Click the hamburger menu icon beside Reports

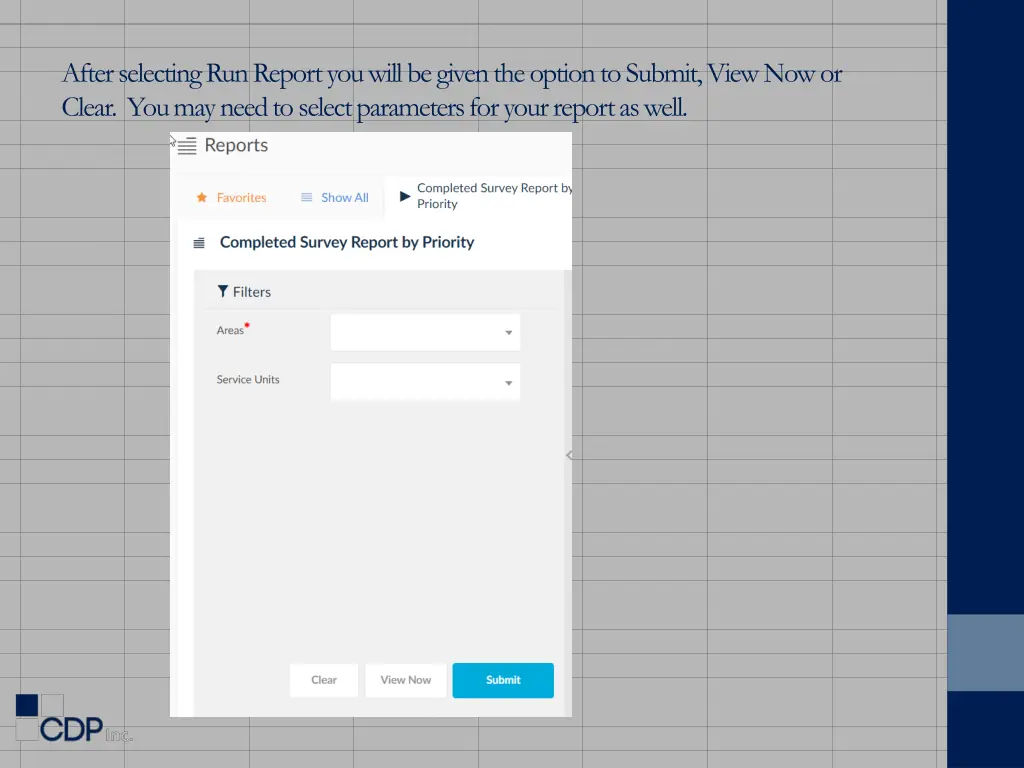[x=186, y=145]
